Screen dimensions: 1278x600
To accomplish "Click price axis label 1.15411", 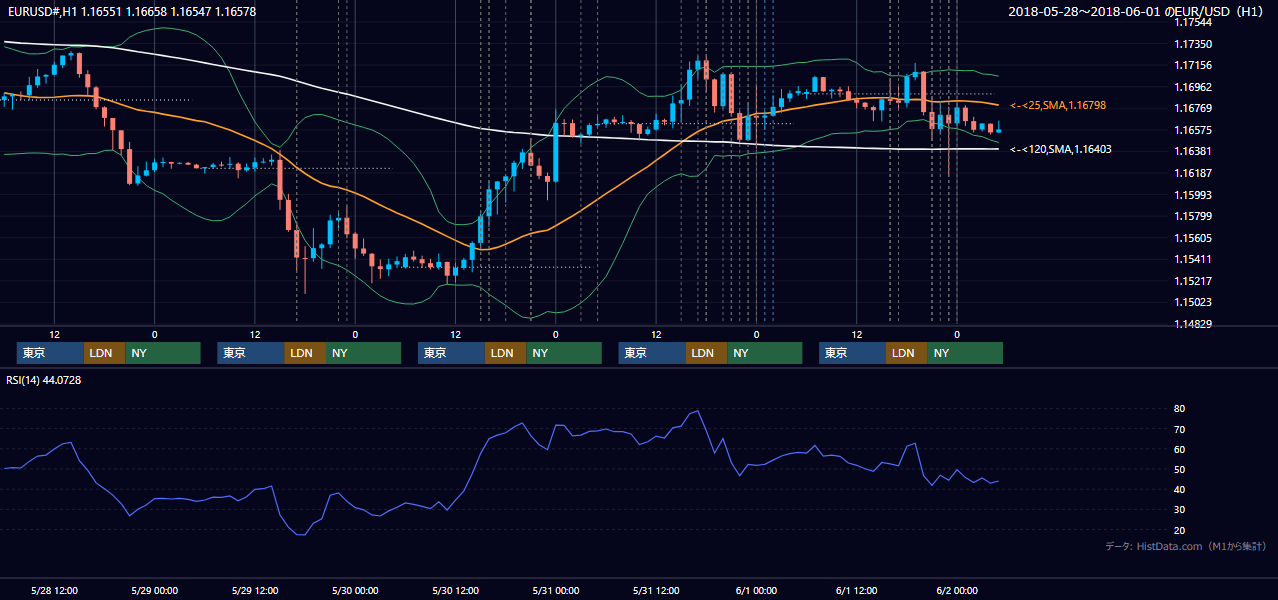I will pyautogui.click(x=1193, y=259).
